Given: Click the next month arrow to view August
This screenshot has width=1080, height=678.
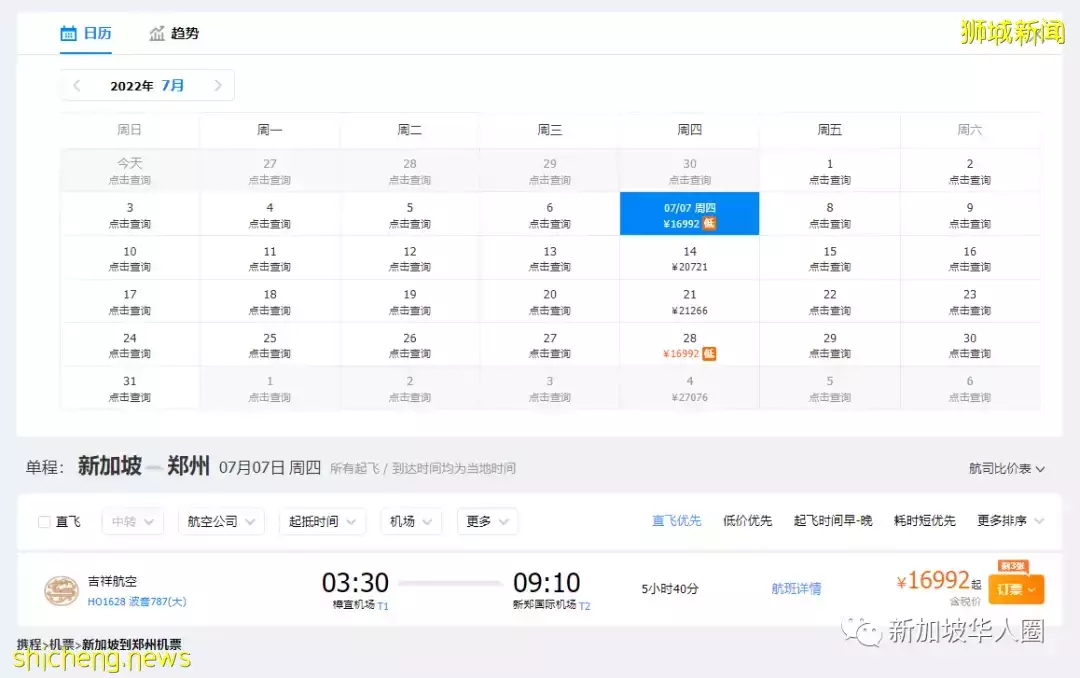Looking at the screenshot, I should (218, 85).
